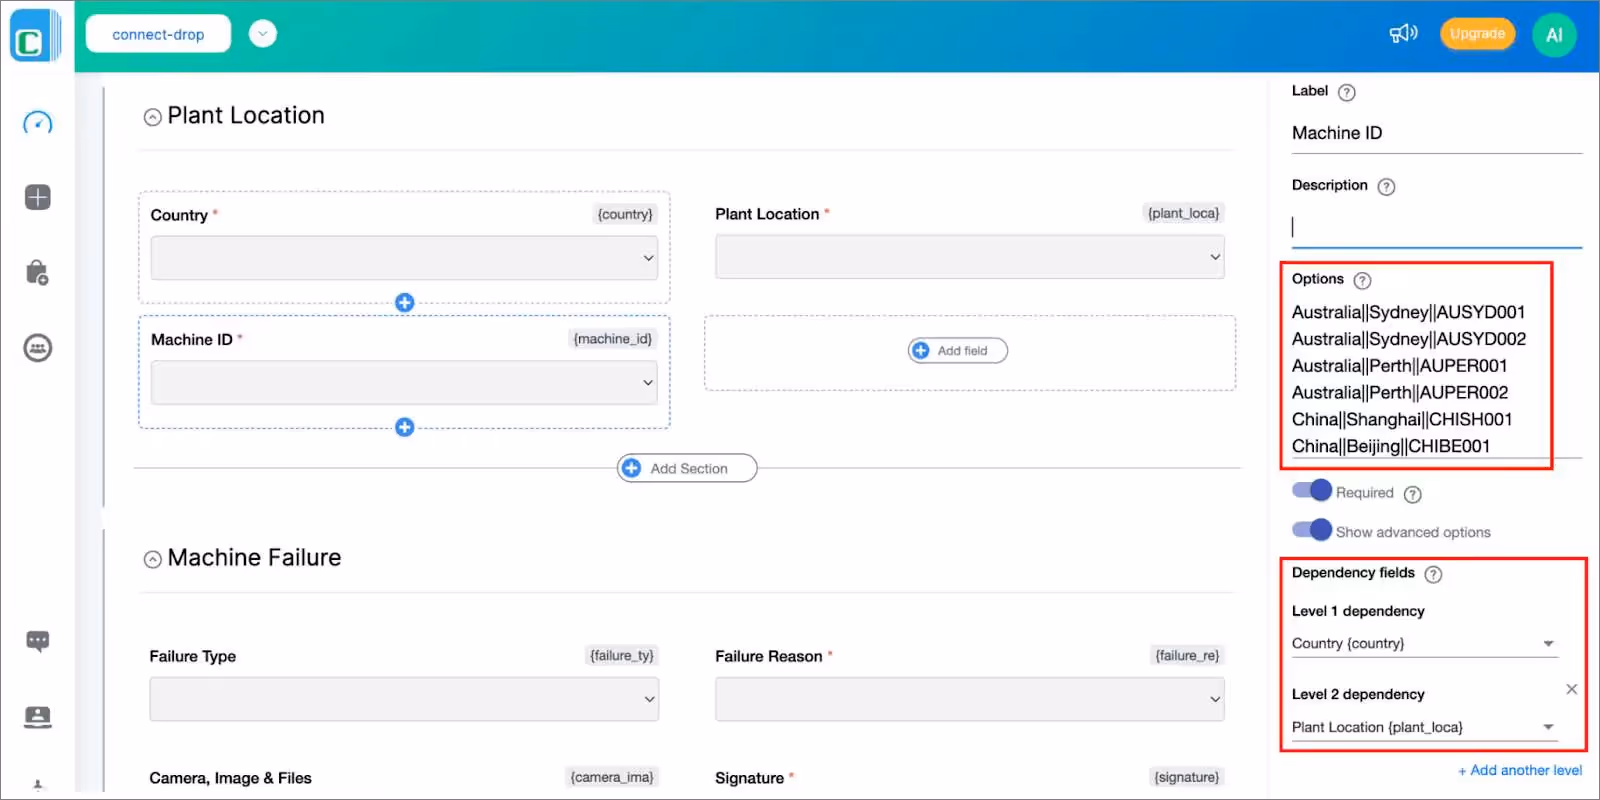The width and height of the screenshot is (1600, 800).
Task: Toggle the Required switch
Action: pyautogui.click(x=1312, y=490)
